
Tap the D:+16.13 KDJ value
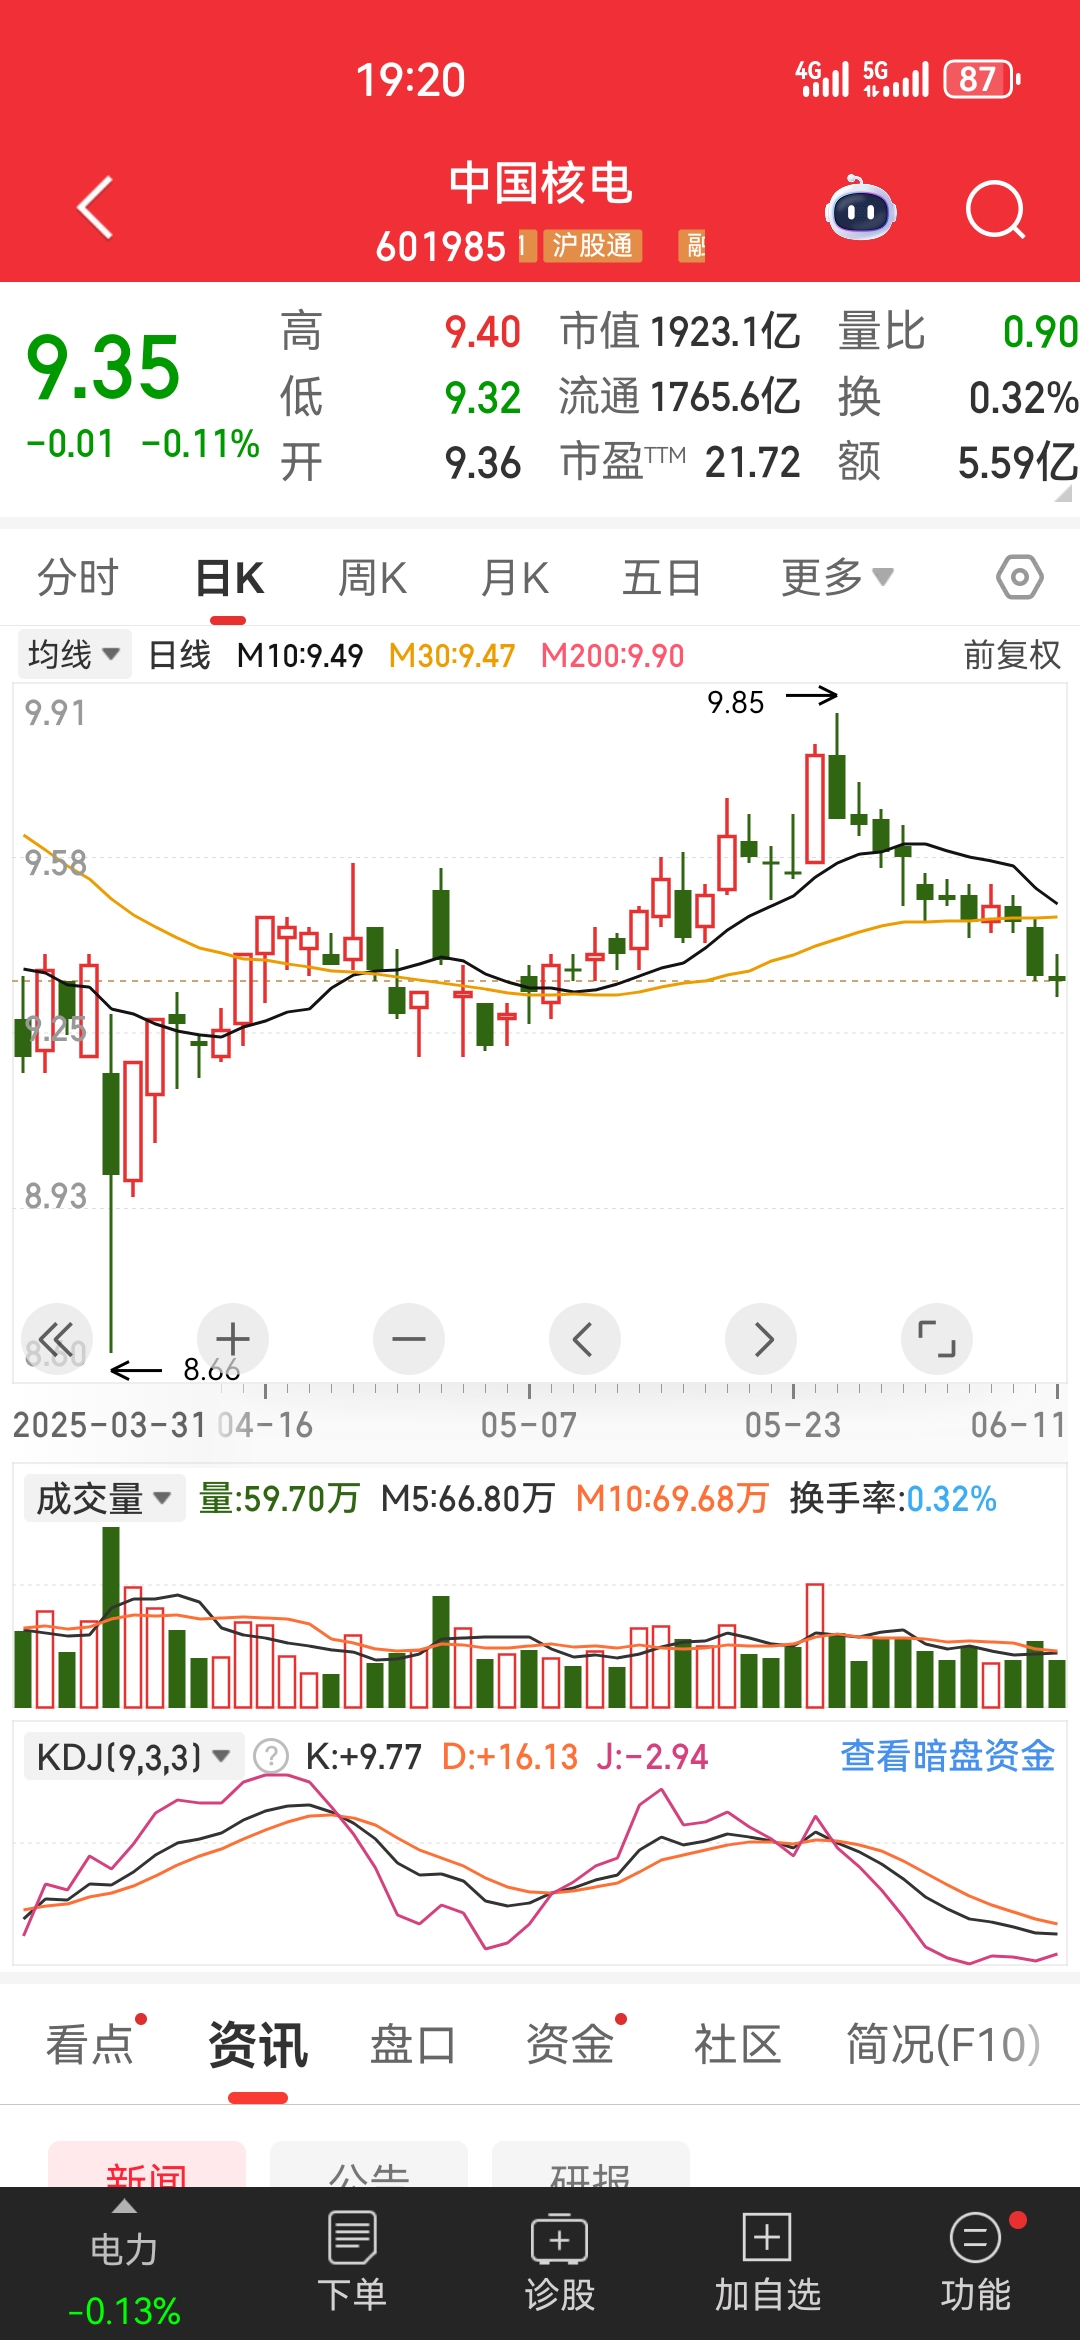pyautogui.click(x=510, y=1756)
